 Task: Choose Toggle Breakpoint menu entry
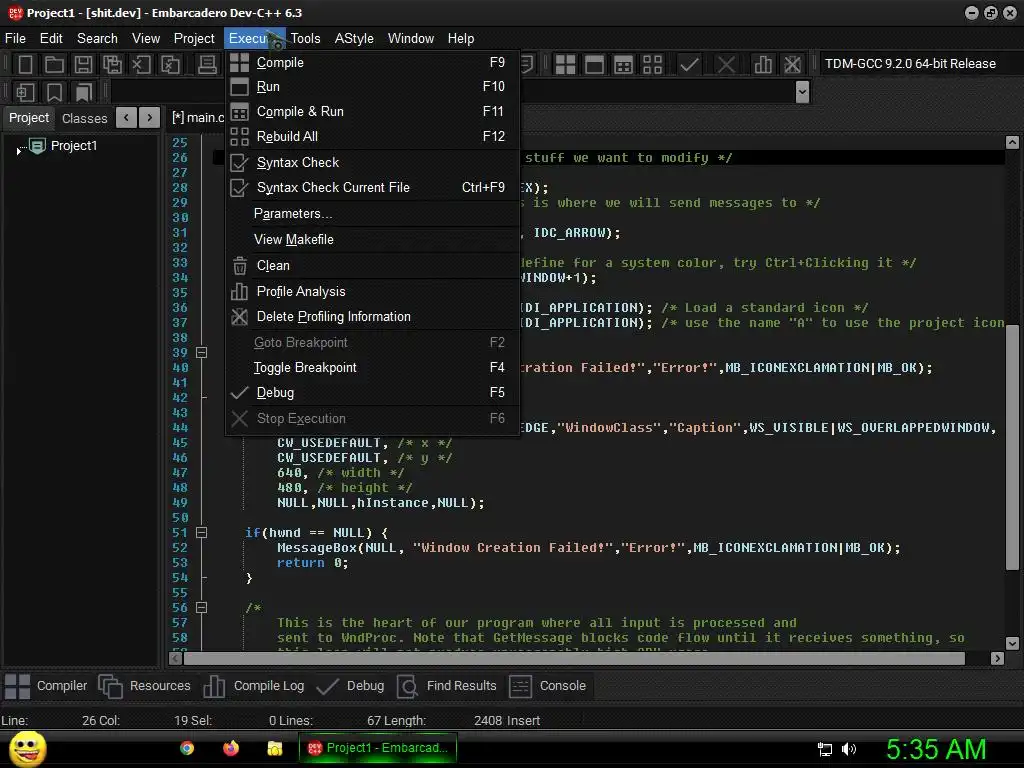click(x=371, y=367)
